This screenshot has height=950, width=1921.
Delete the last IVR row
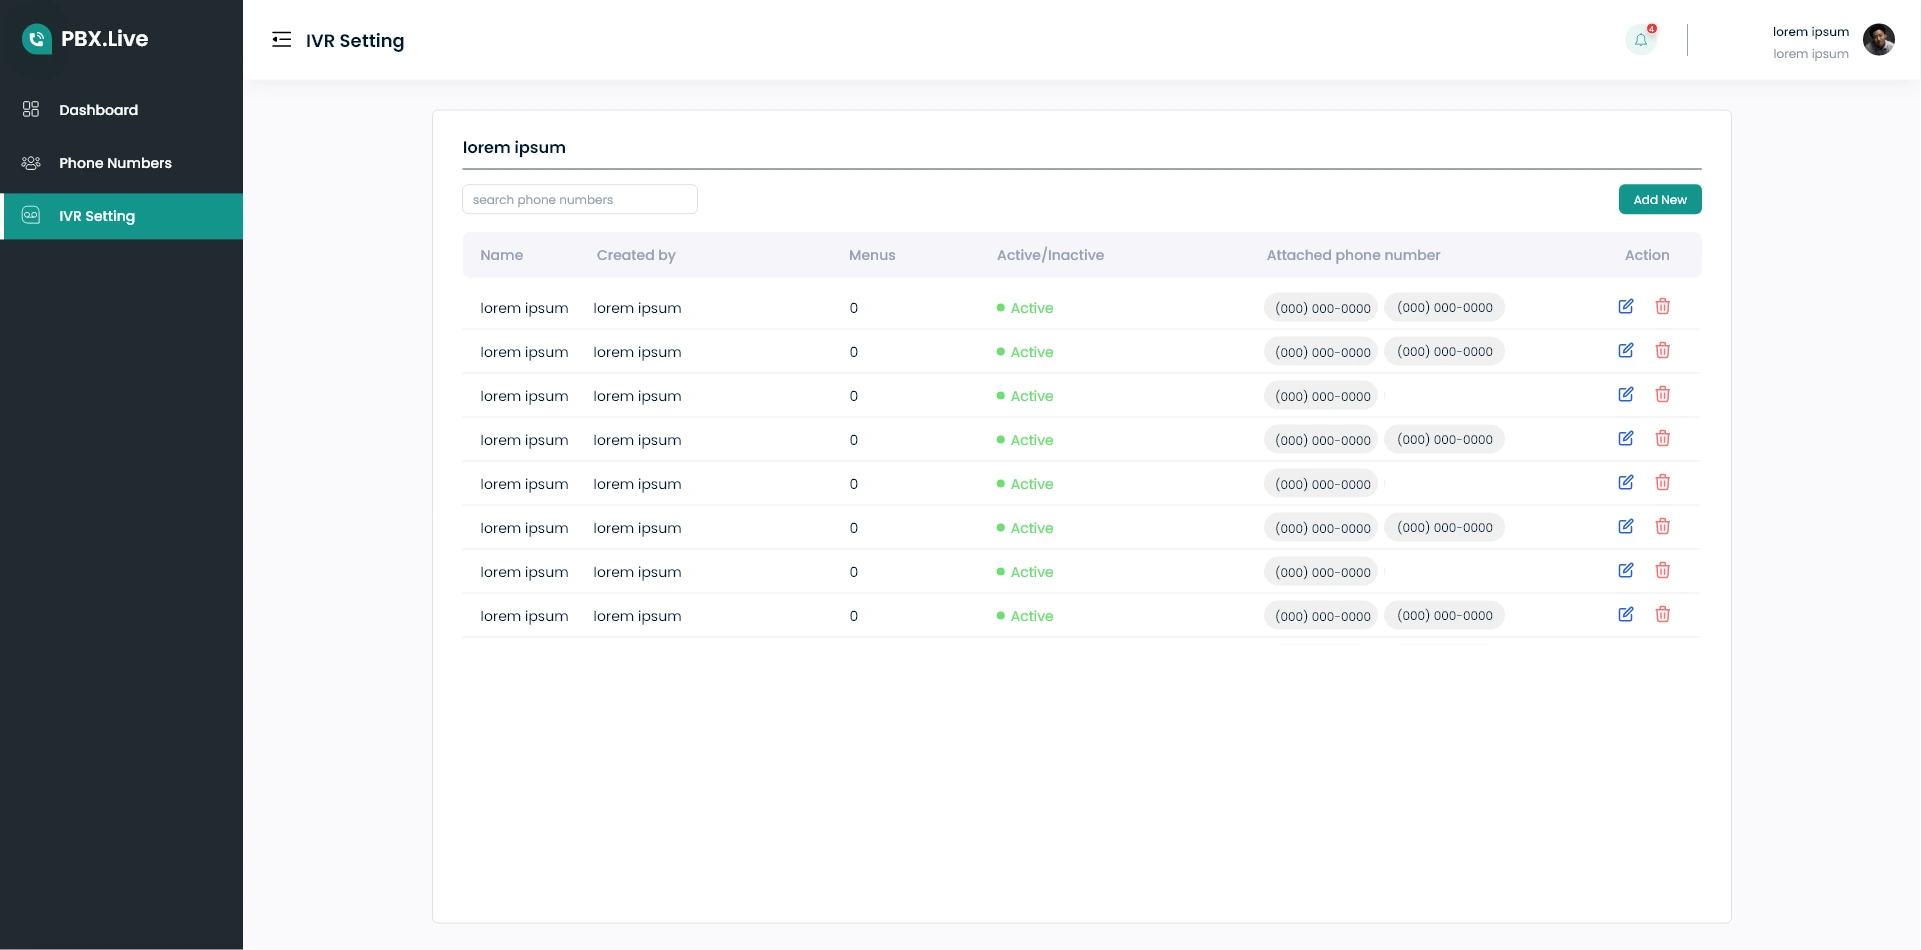pos(1662,615)
